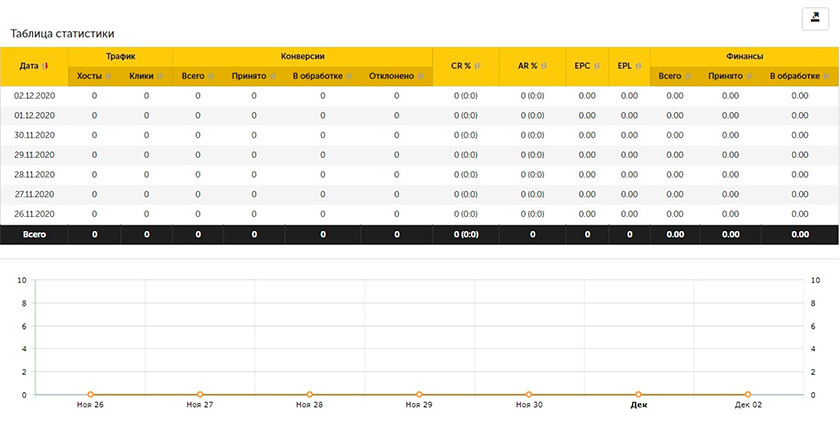Select the 27.11.2020 date cell
The height and width of the screenshot is (427, 840).
[x=34, y=194]
